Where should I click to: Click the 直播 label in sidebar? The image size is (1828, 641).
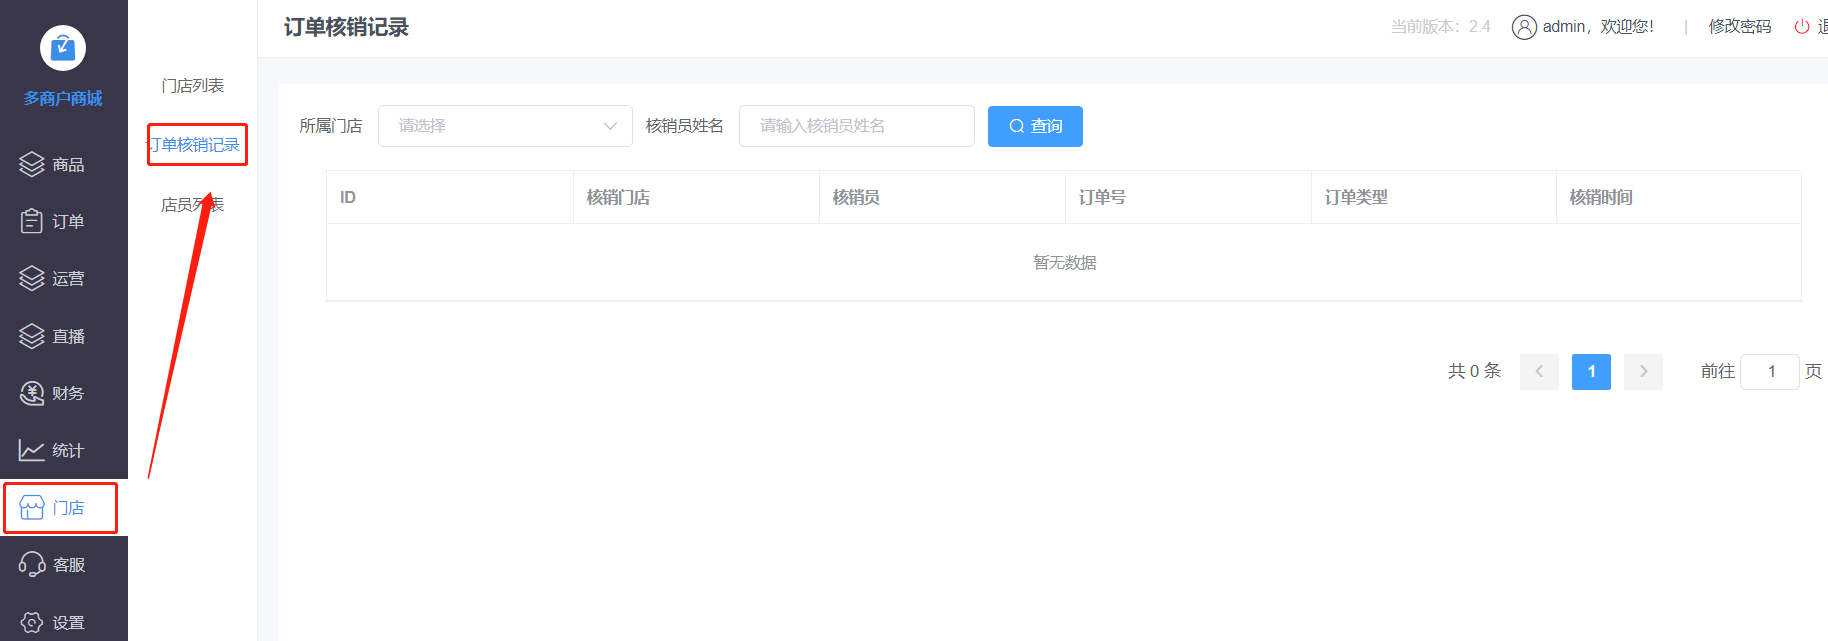point(68,336)
